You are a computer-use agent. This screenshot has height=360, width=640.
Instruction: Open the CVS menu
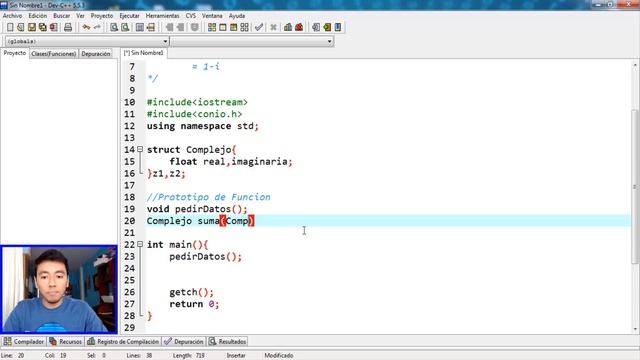point(191,16)
